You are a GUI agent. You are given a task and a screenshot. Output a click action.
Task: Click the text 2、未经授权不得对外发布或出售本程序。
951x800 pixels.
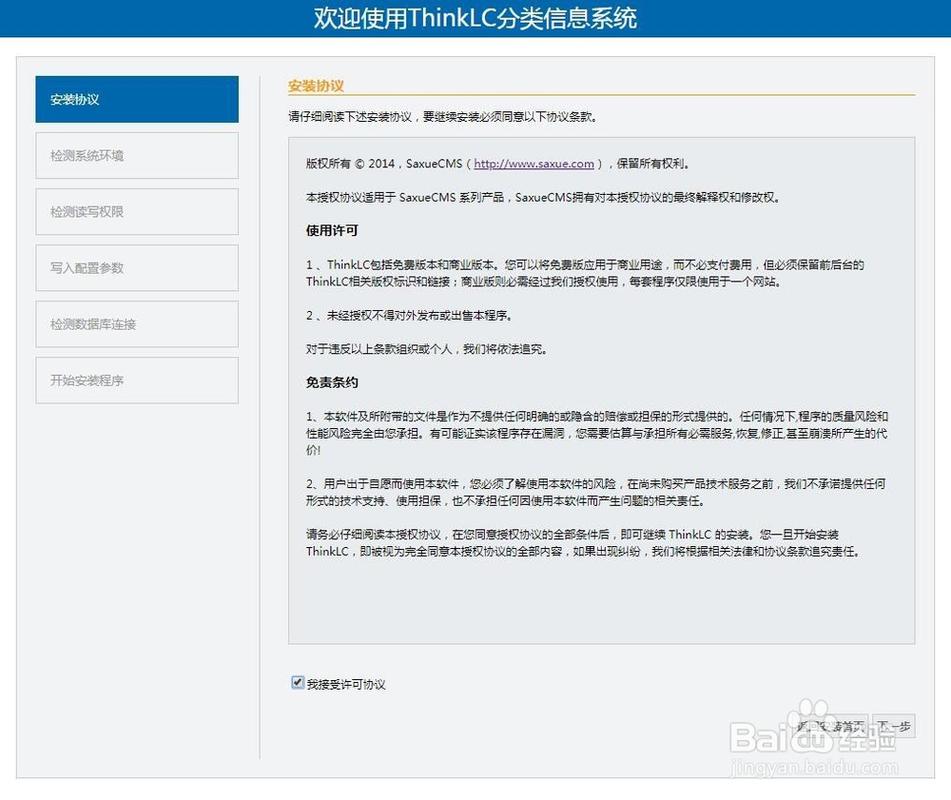(409, 315)
